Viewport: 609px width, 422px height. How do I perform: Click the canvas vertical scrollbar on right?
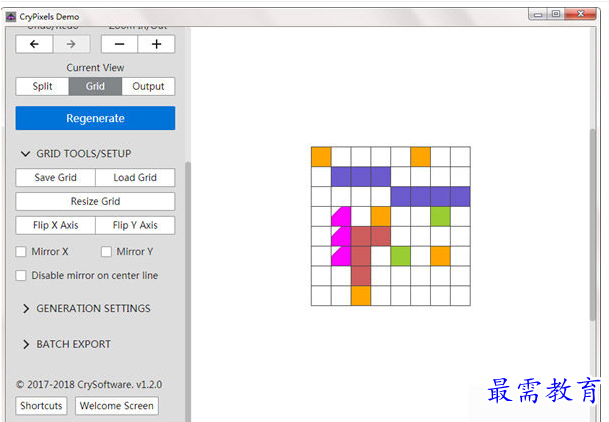click(x=593, y=224)
